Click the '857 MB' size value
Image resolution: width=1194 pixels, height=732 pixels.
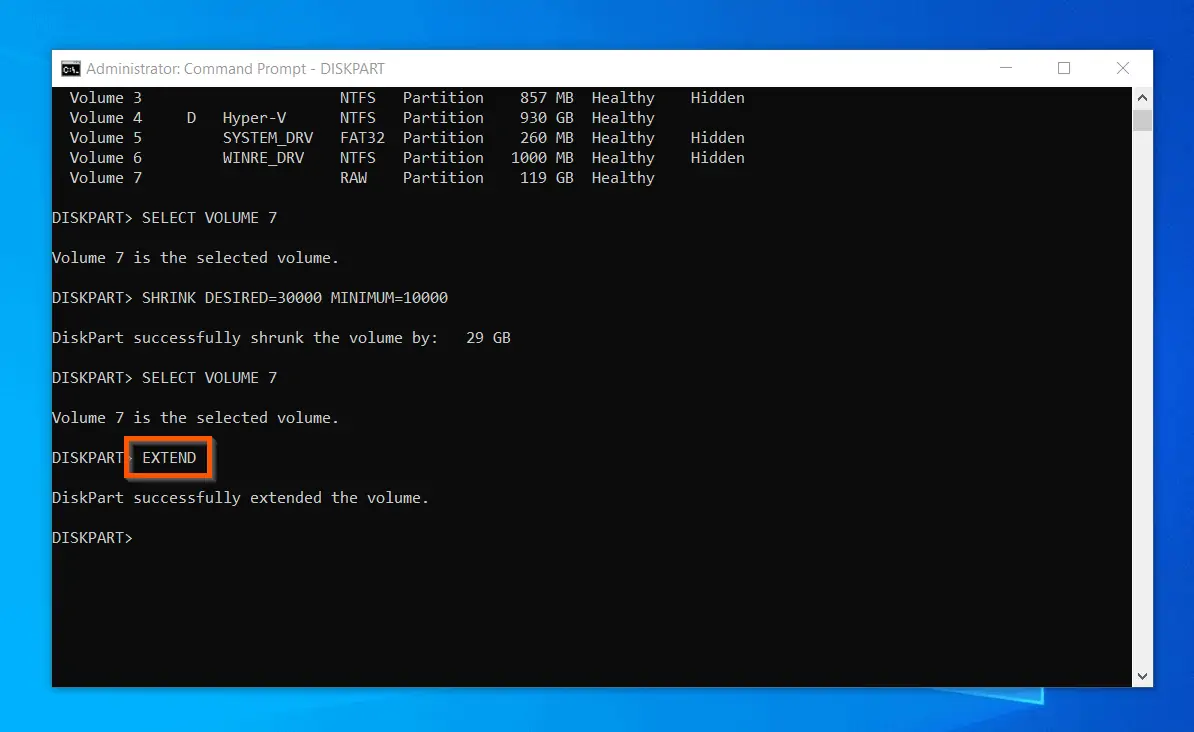pyautogui.click(x=547, y=97)
